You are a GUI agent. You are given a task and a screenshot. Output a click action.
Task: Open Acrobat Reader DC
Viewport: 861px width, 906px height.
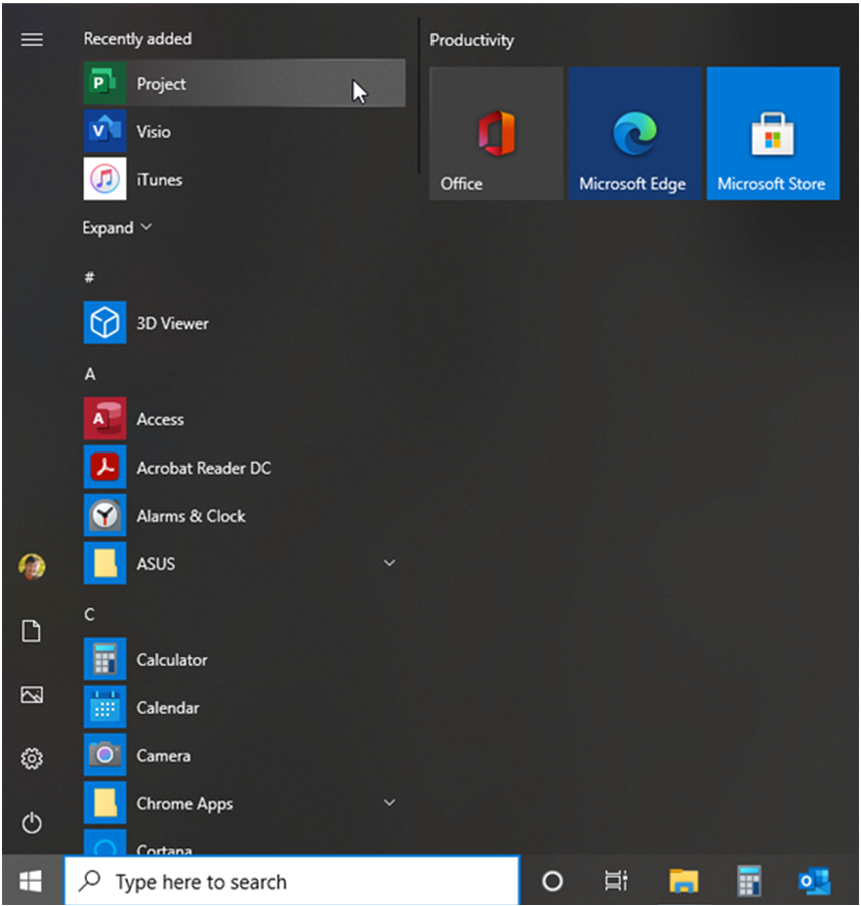(203, 468)
